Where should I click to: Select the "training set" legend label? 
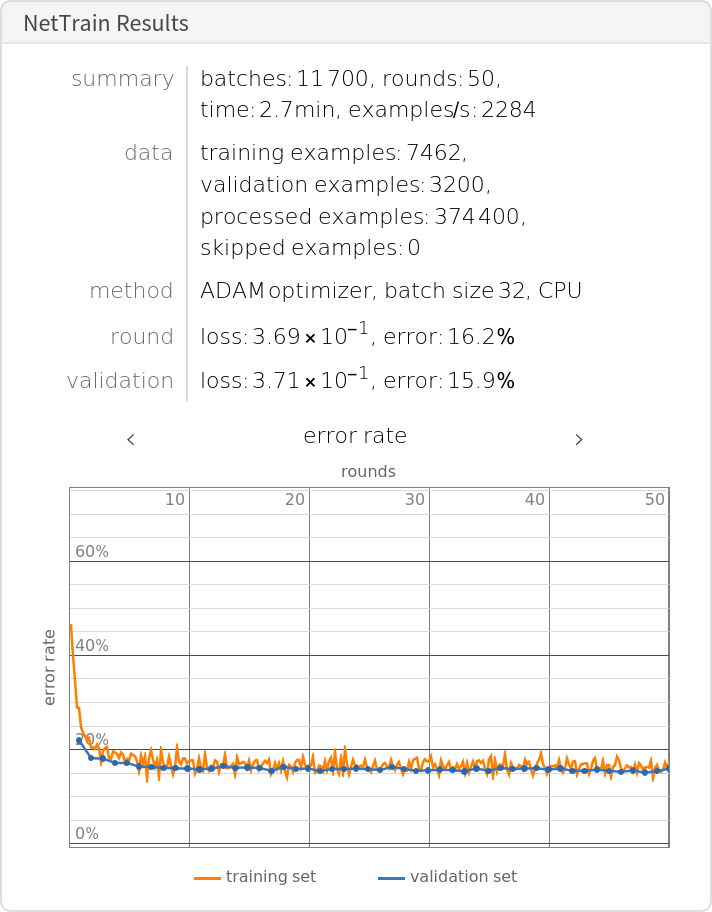[x=270, y=877]
